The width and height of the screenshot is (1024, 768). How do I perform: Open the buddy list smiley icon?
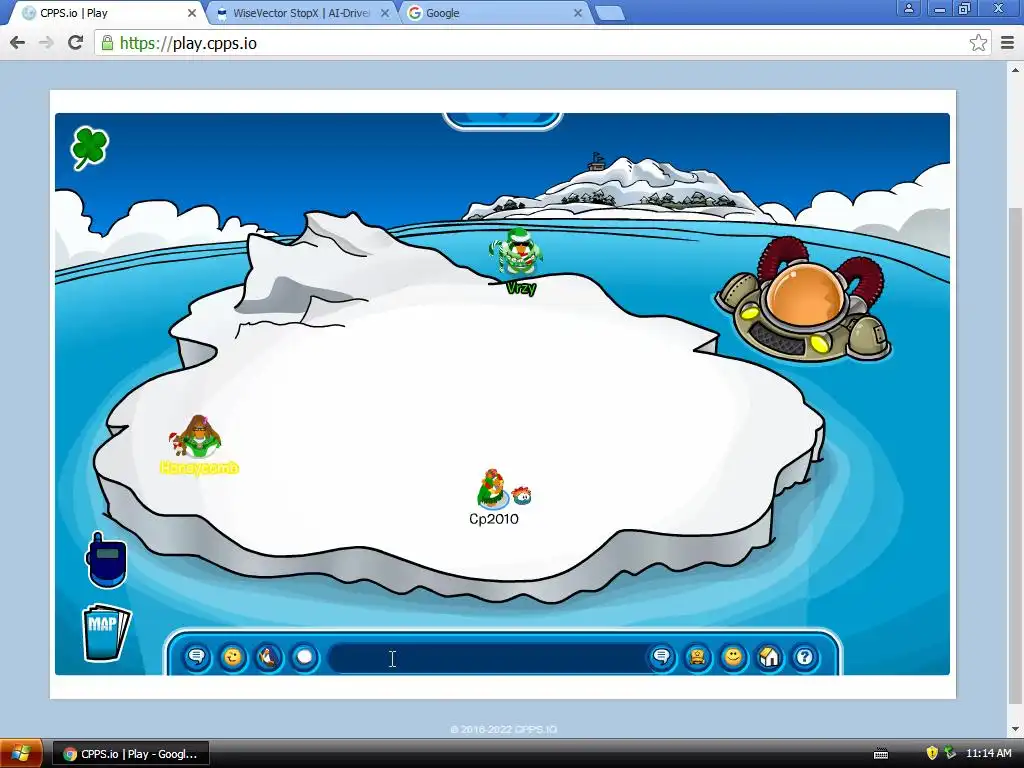[x=733, y=656]
